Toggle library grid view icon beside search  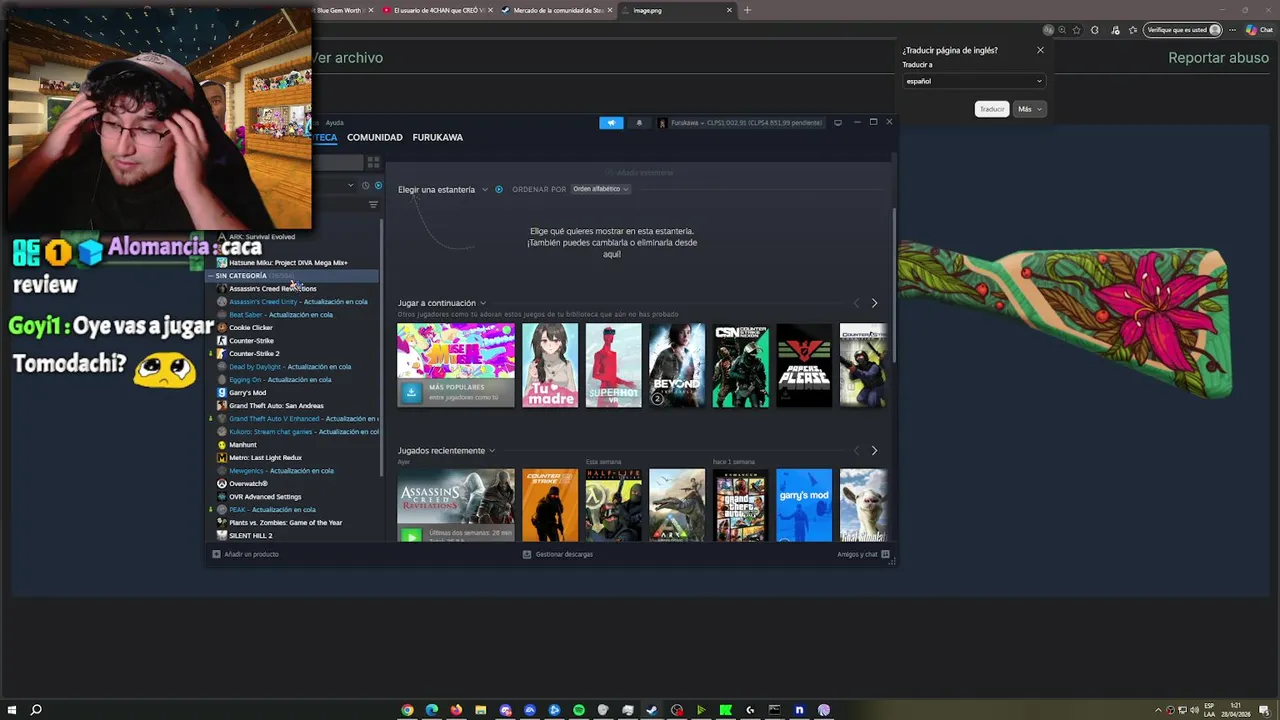pos(373,161)
